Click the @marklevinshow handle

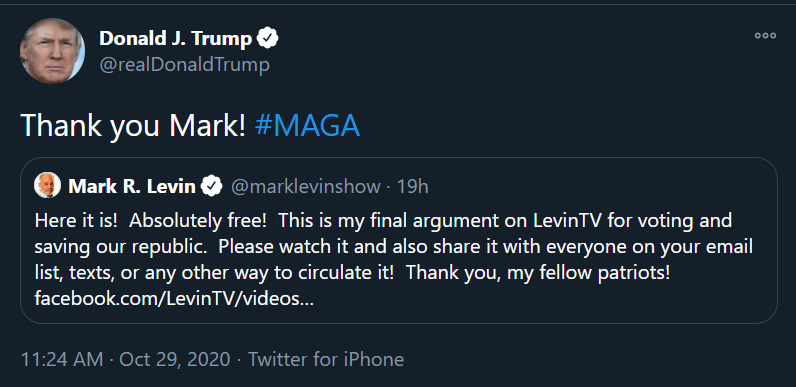[306, 187]
